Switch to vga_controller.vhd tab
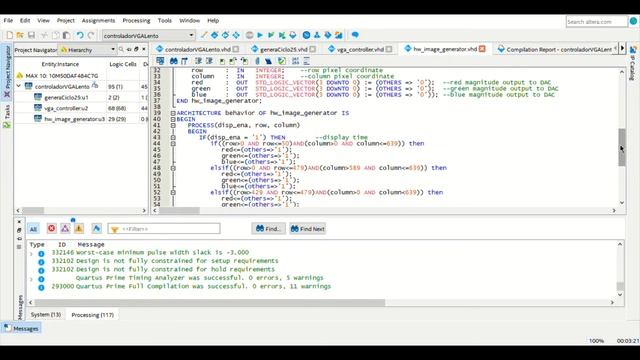The width and height of the screenshot is (640, 360). [360, 49]
